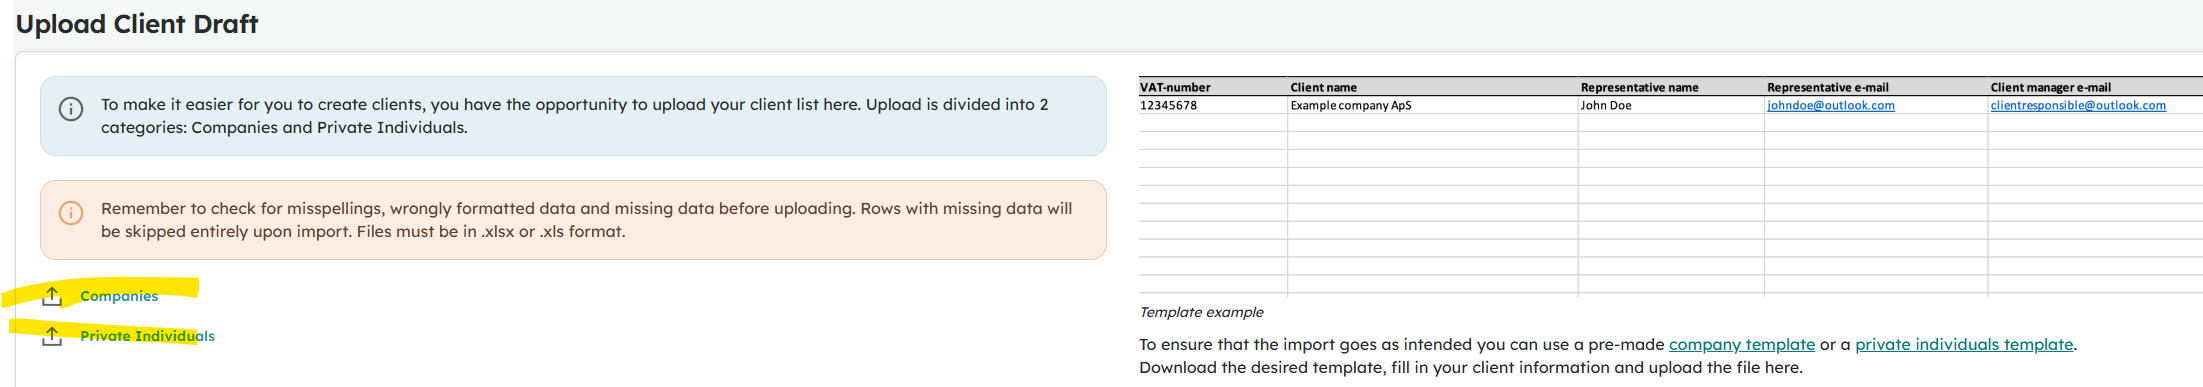Image resolution: width=2203 pixels, height=387 pixels.
Task: Upload a Private Individuals client file
Action: click(147, 336)
